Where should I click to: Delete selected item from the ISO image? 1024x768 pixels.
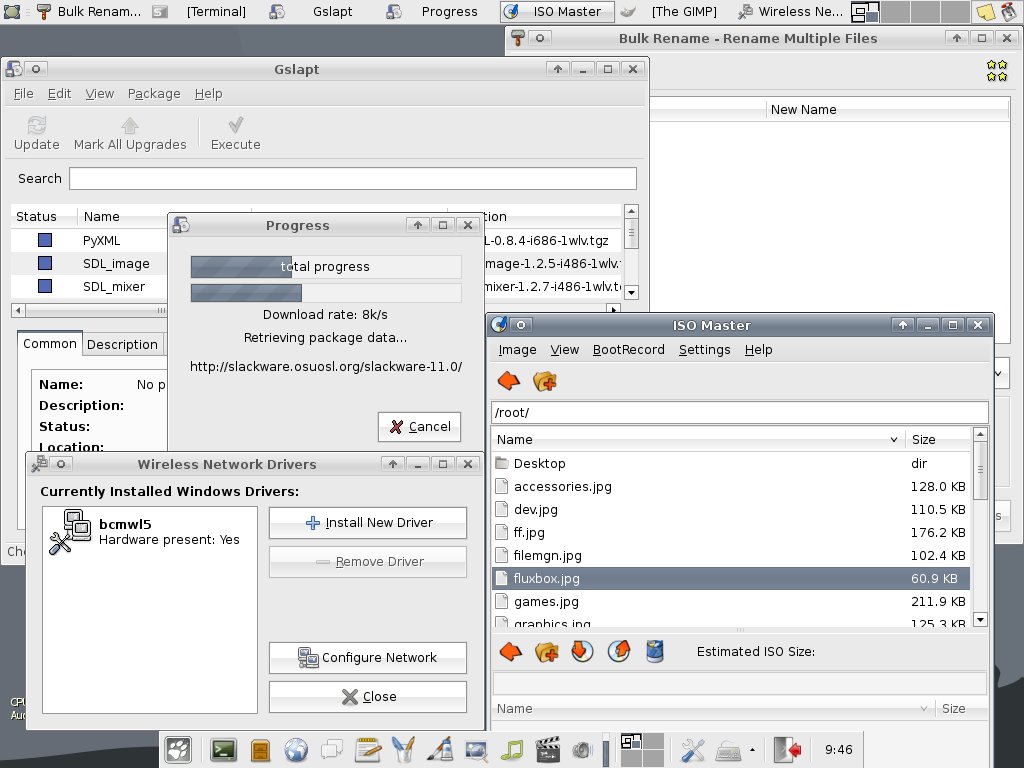tap(654, 651)
